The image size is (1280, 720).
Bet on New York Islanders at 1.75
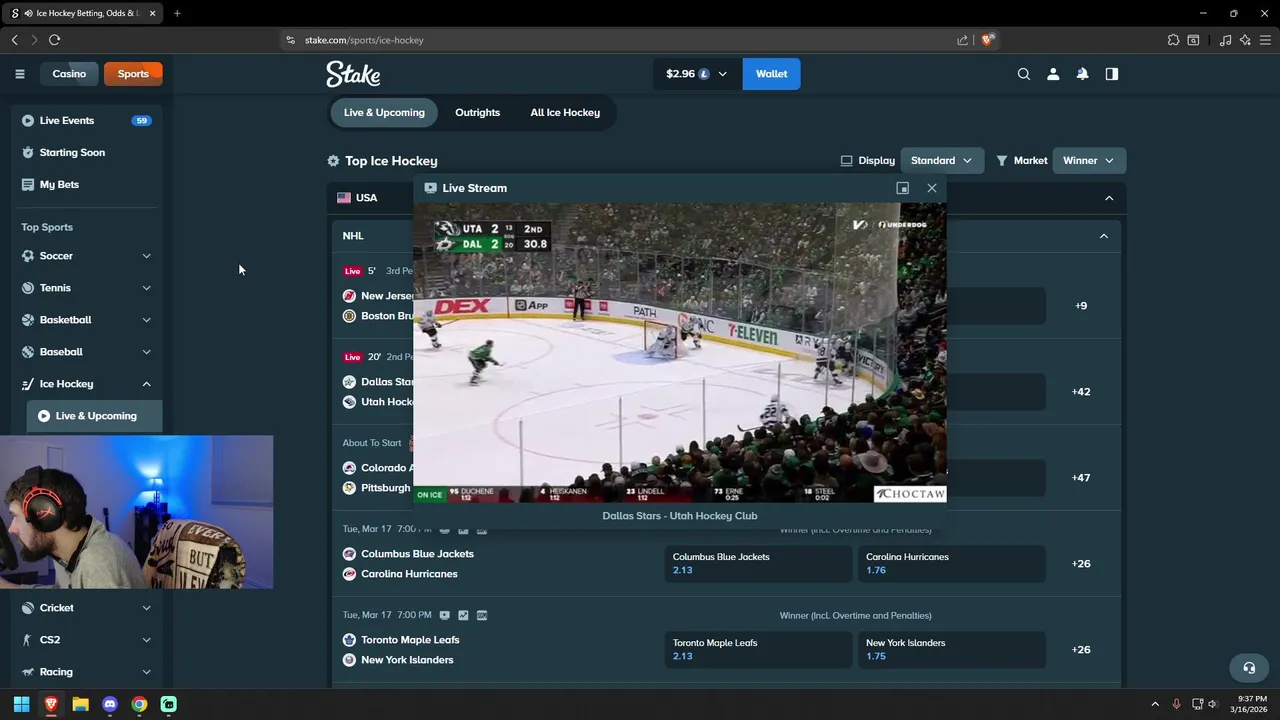click(x=951, y=650)
